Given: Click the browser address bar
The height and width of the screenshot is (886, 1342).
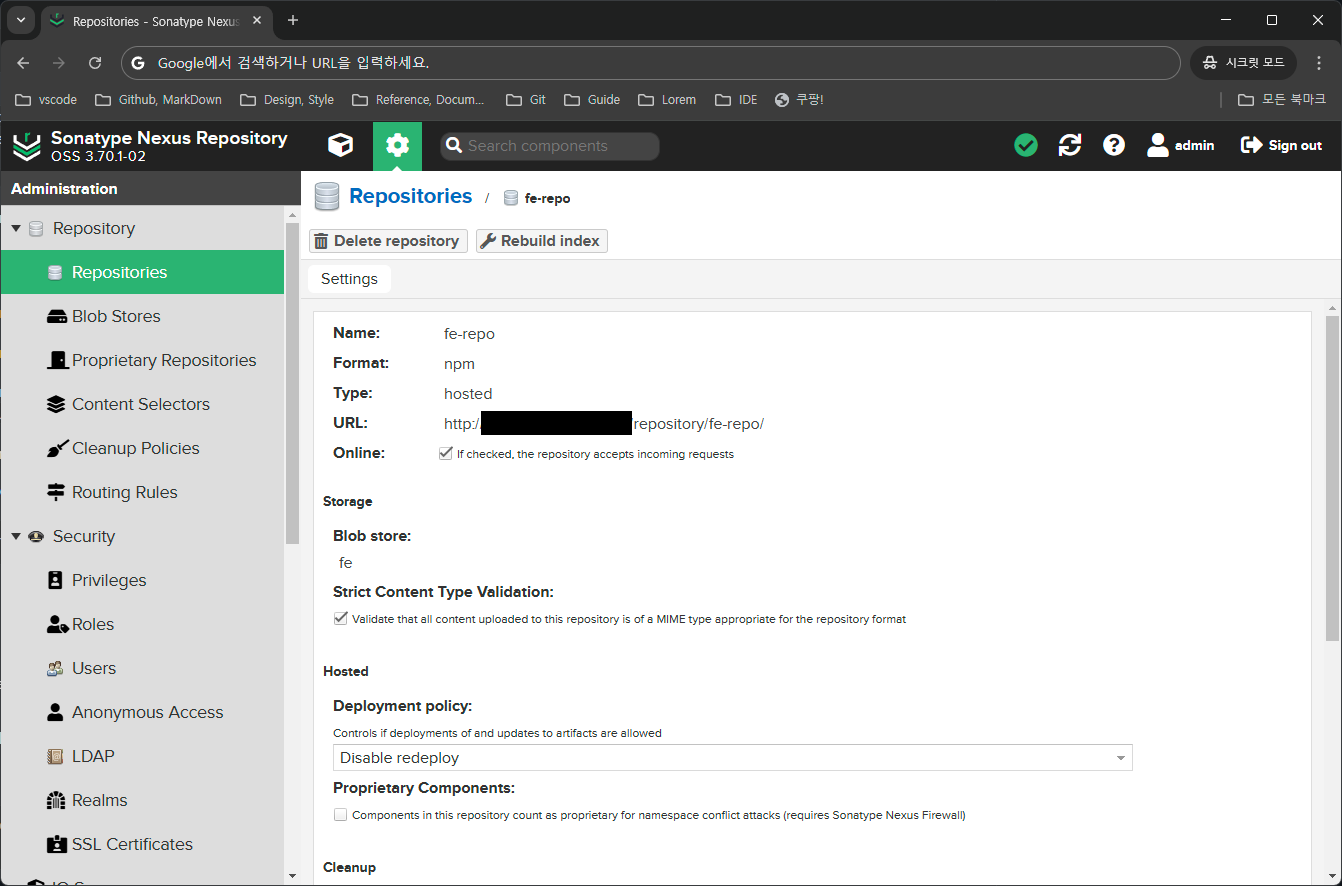Looking at the screenshot, I should point(650,63).
